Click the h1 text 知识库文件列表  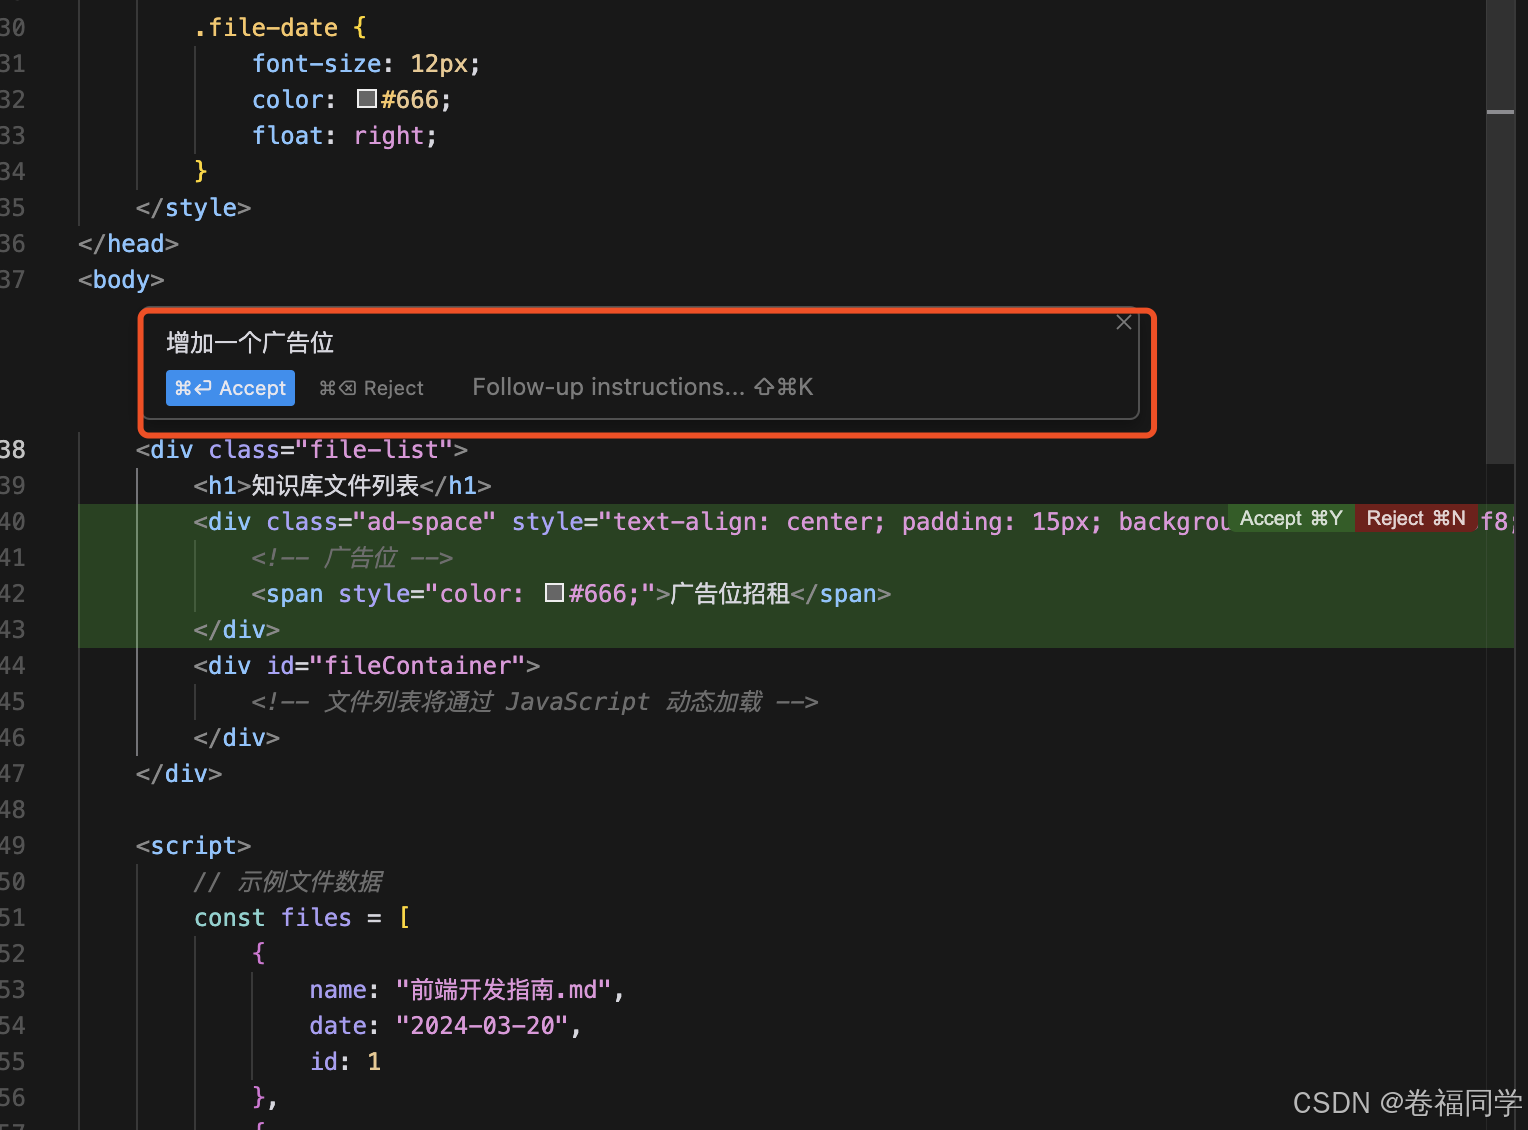(x=335, y=486)
